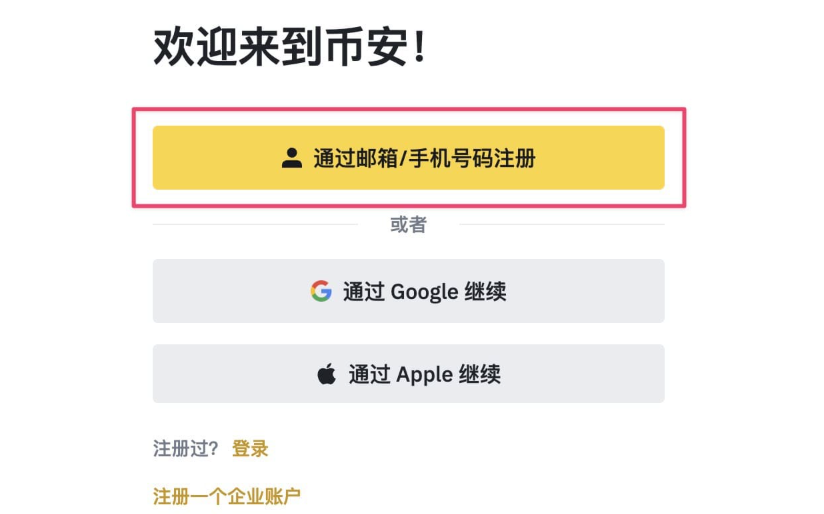Viewport: 824px width, 514px height.
Task: Click the Apple logo icon
Action: (327, 375)
